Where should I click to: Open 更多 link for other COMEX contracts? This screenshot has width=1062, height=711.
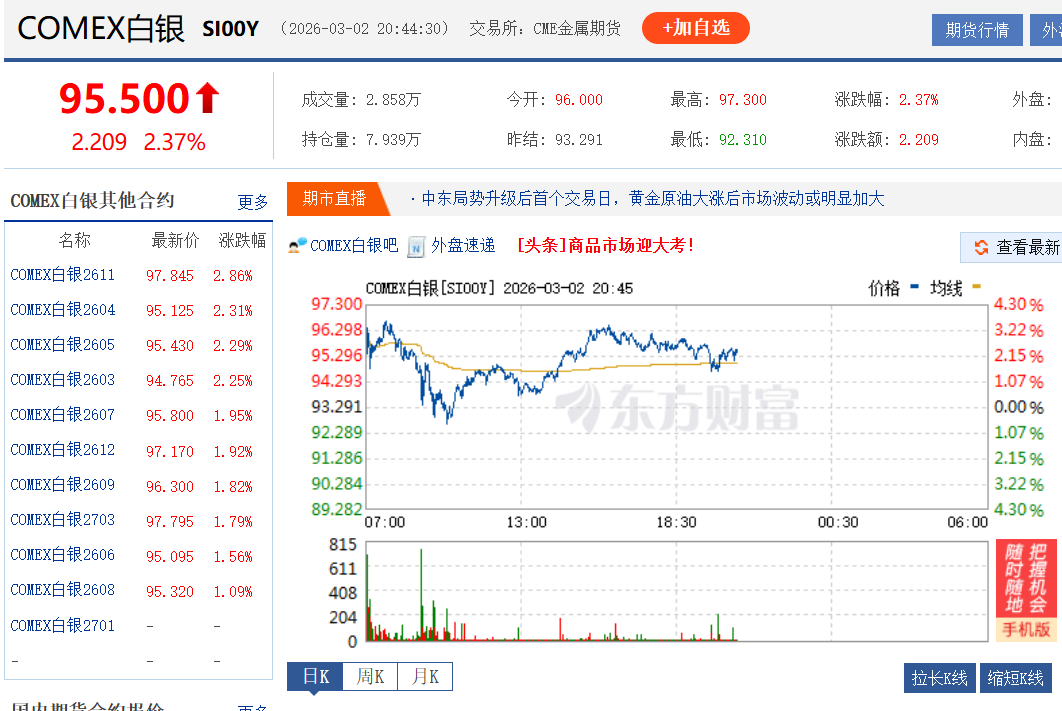(253, 202)
